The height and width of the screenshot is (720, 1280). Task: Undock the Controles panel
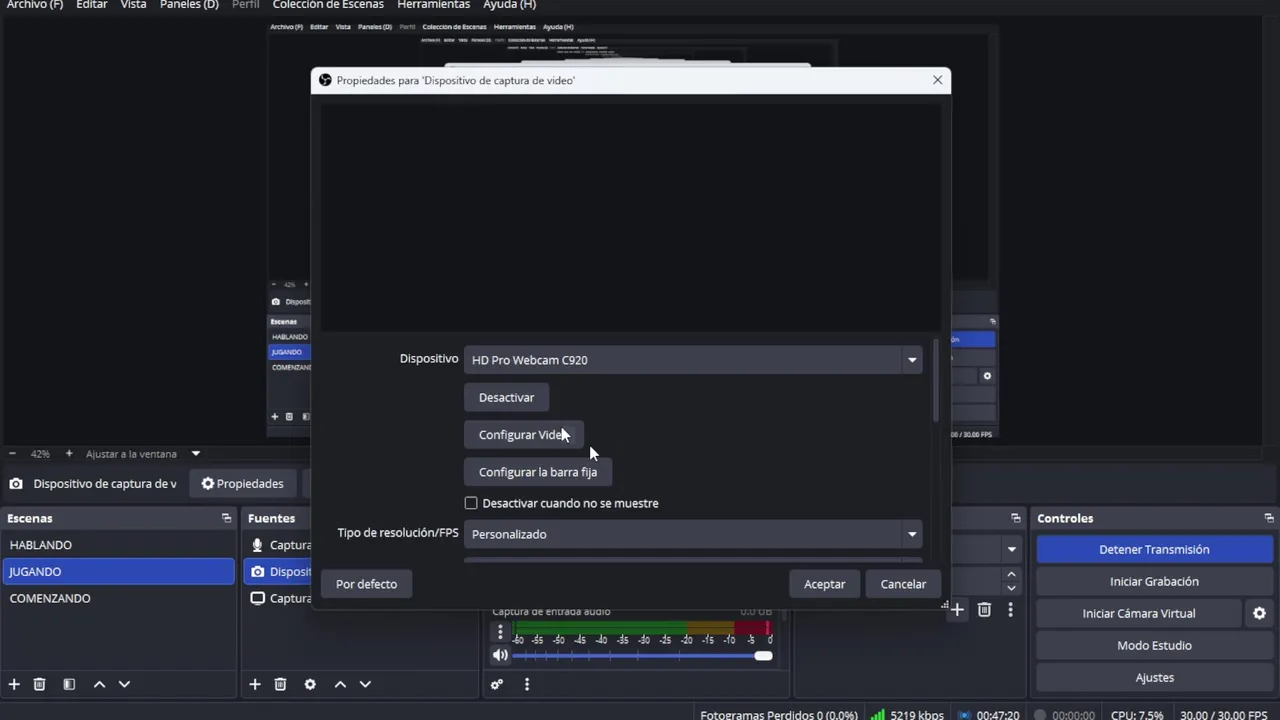coord(1269,518)
